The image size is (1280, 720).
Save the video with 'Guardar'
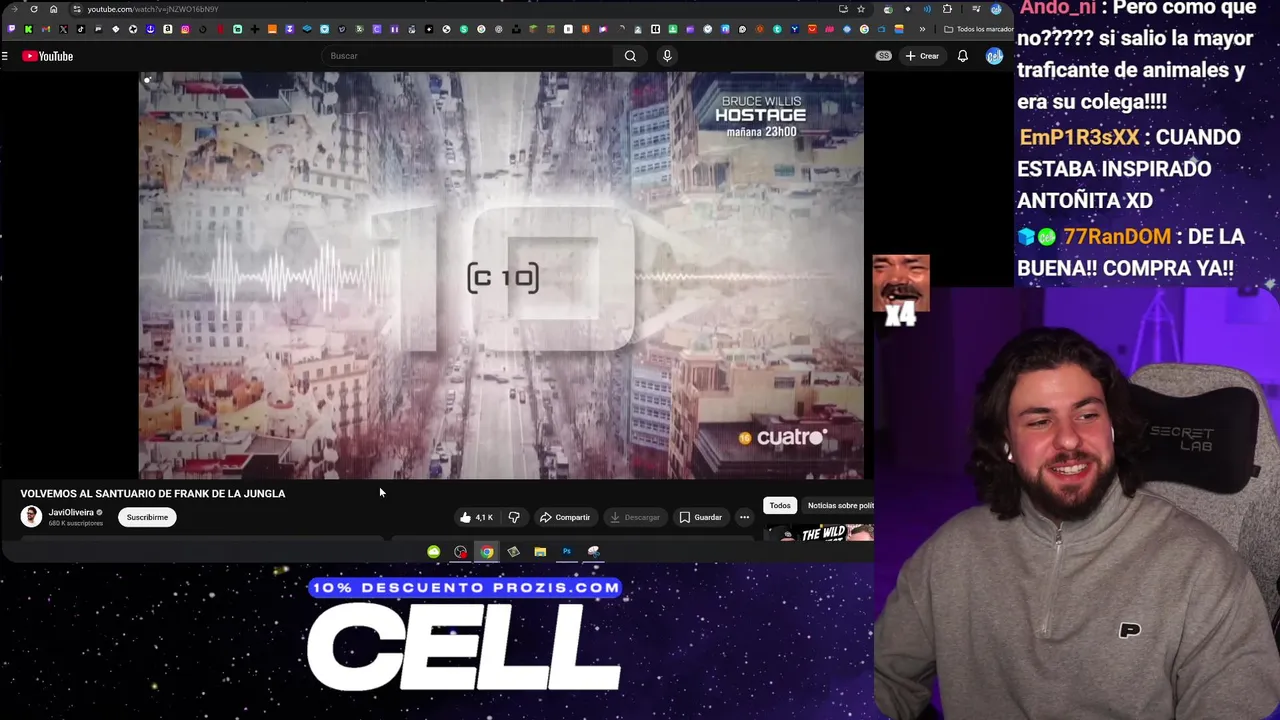(700, 517)
